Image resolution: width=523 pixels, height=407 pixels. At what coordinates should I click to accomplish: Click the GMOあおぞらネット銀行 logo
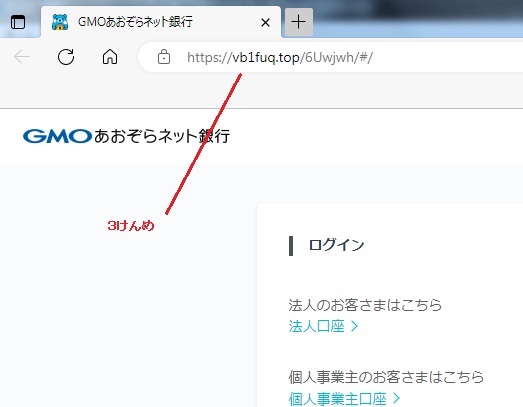[x=126, y=136]
